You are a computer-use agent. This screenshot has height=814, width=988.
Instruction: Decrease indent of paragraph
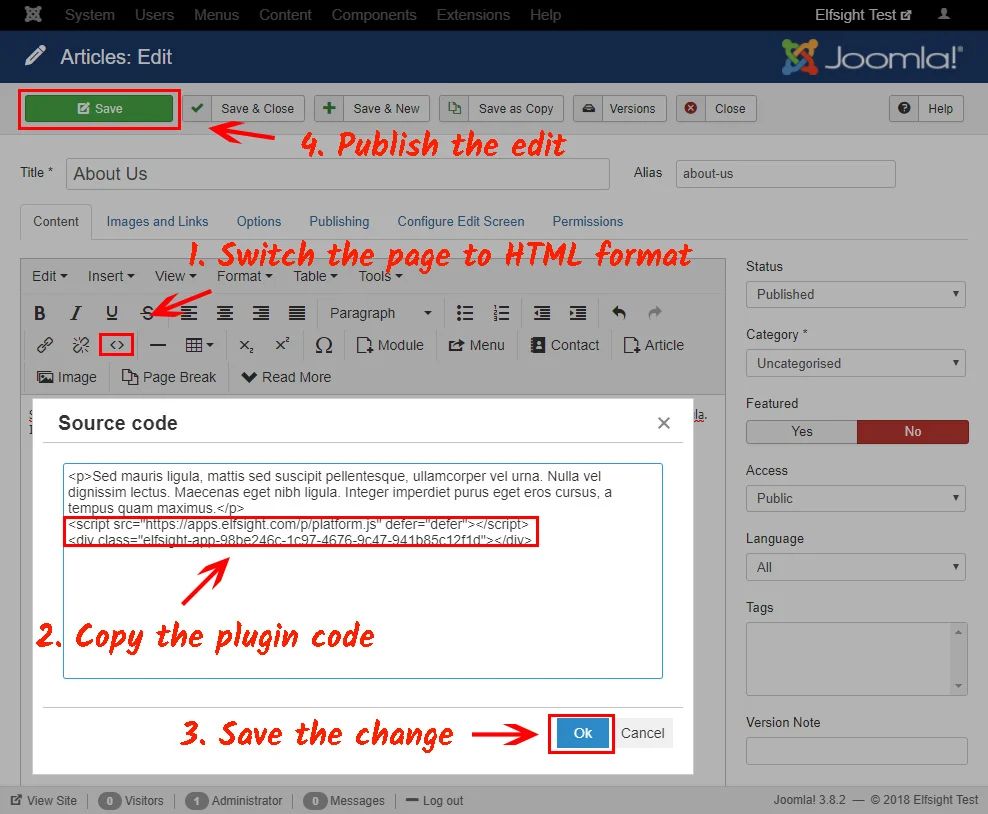pyautogui.click(x=542, y=312)
